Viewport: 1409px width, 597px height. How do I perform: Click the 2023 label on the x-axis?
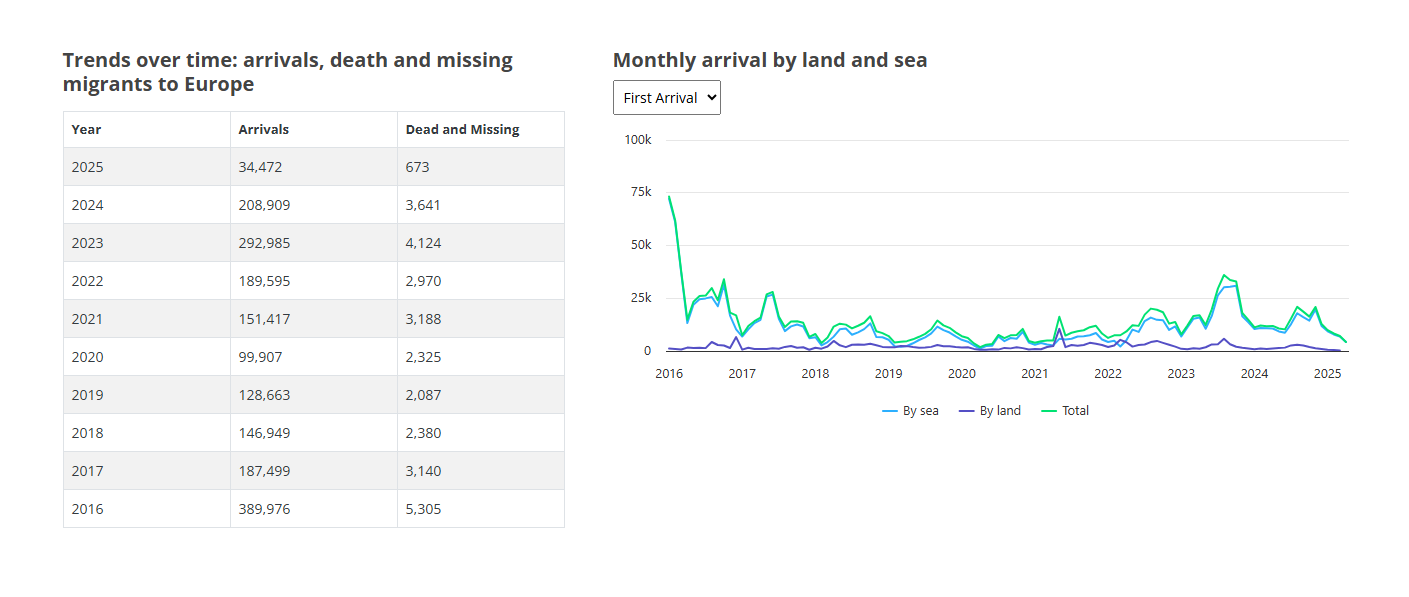(1181, 374)
